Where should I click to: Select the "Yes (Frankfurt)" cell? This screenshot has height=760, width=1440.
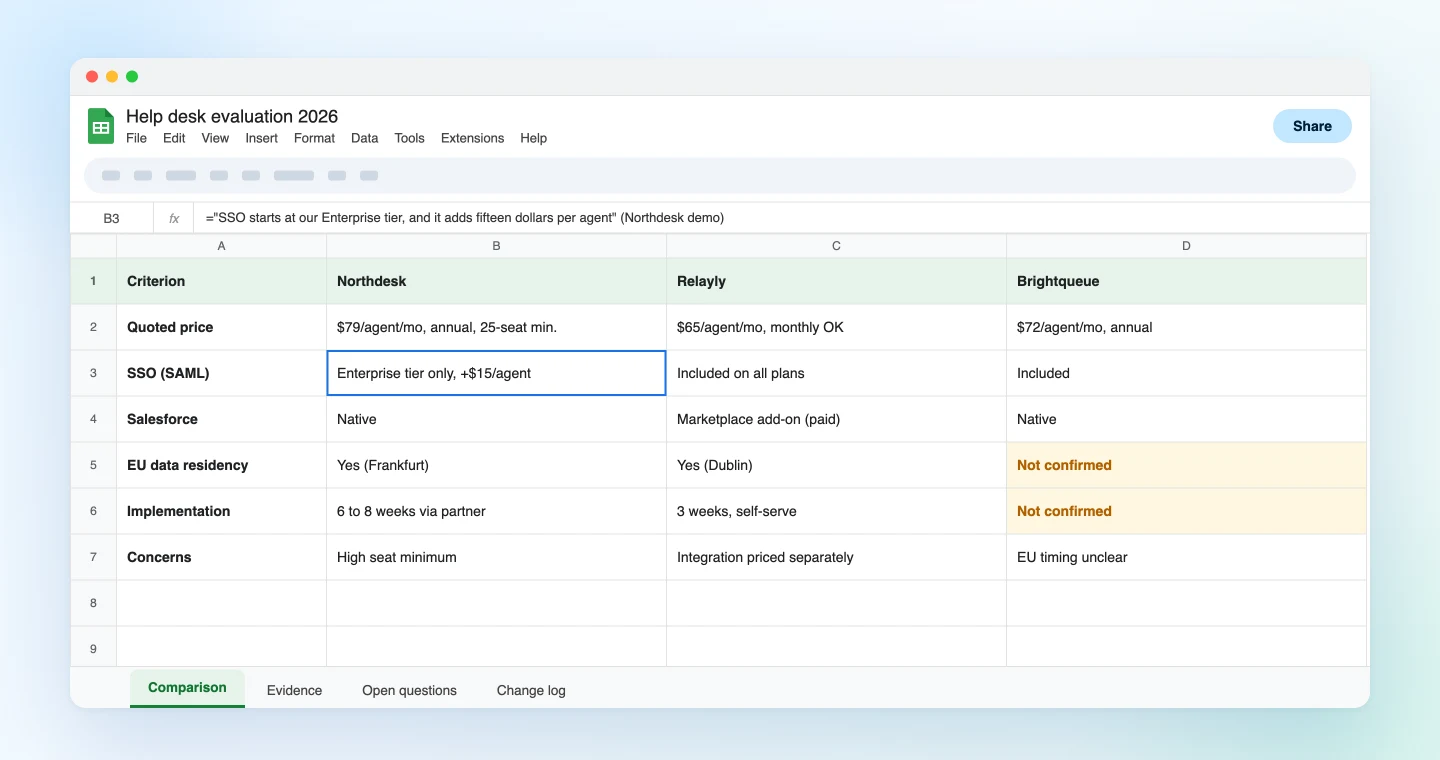click(496, 465)
